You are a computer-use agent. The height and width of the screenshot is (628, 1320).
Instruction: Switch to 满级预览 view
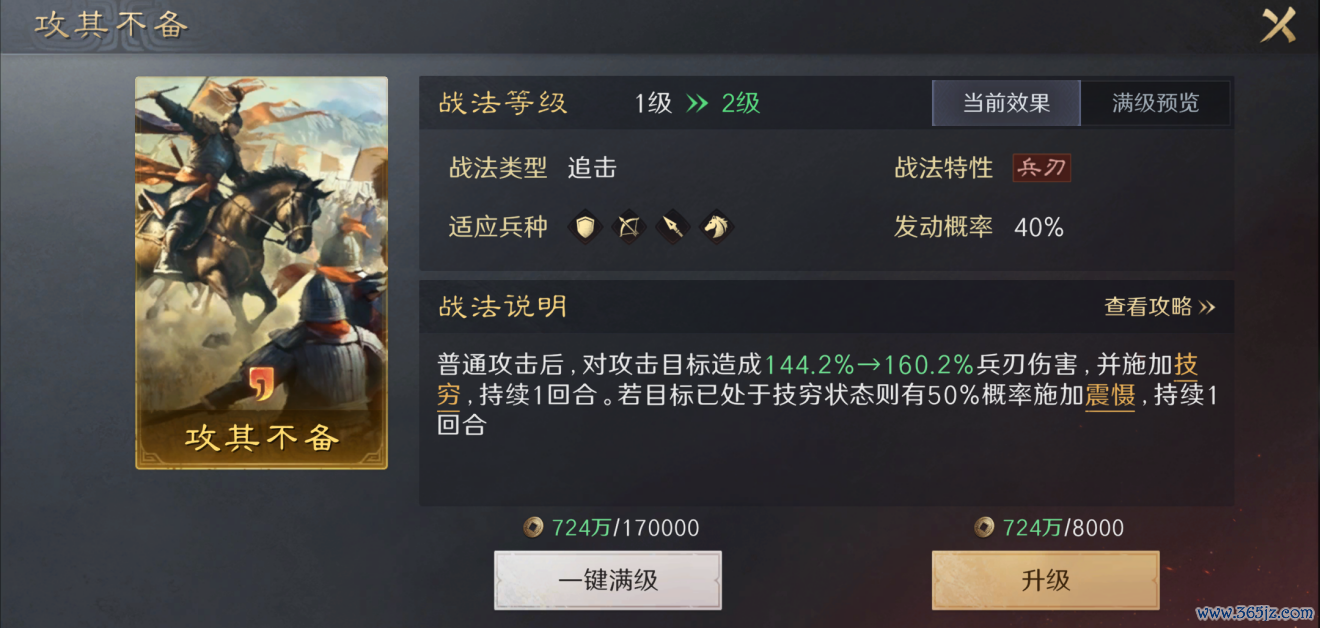coord(1155,103)
